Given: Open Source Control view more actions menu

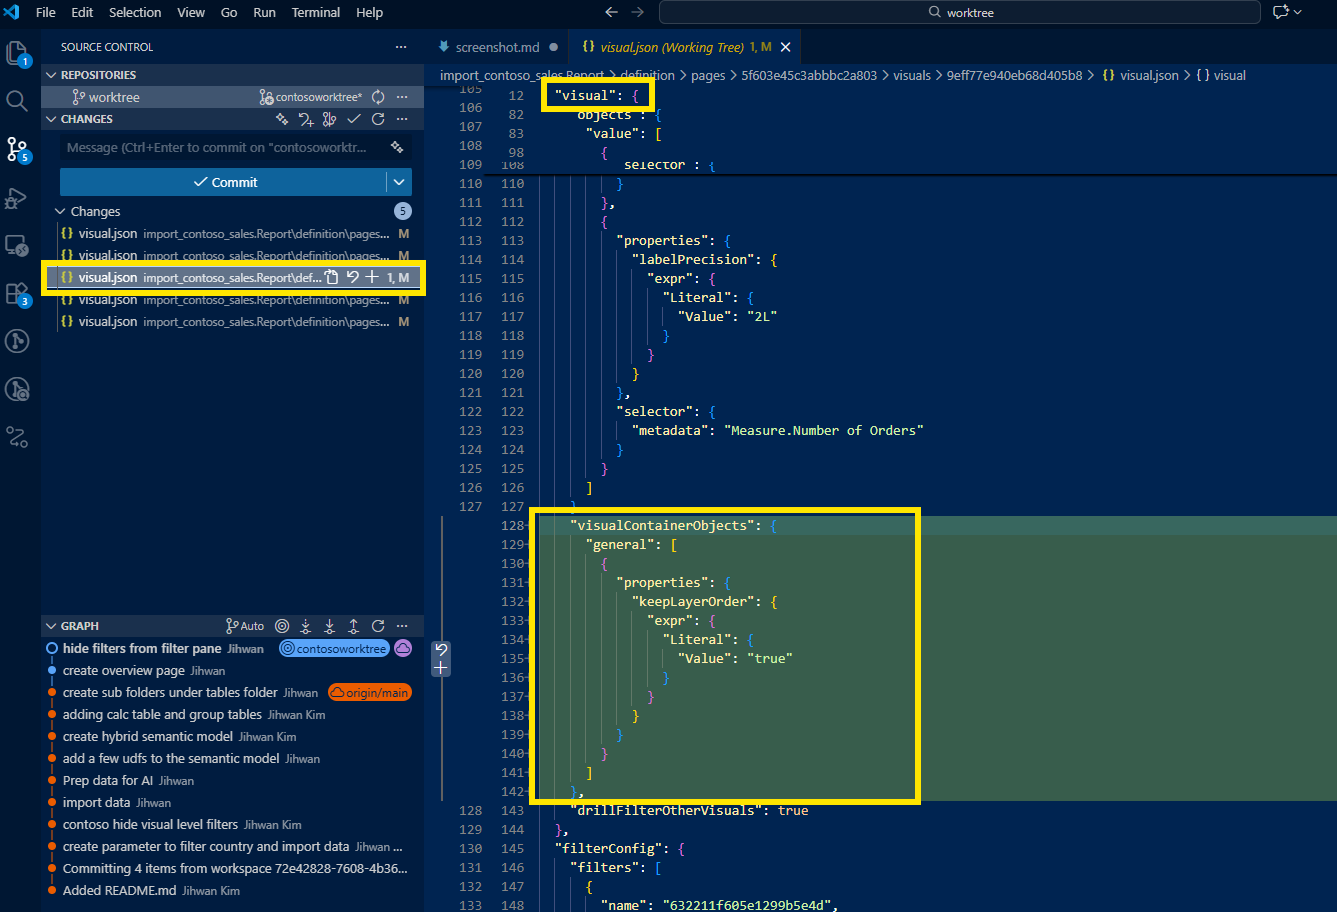Looking at the screenshot, I should (401, 47).
